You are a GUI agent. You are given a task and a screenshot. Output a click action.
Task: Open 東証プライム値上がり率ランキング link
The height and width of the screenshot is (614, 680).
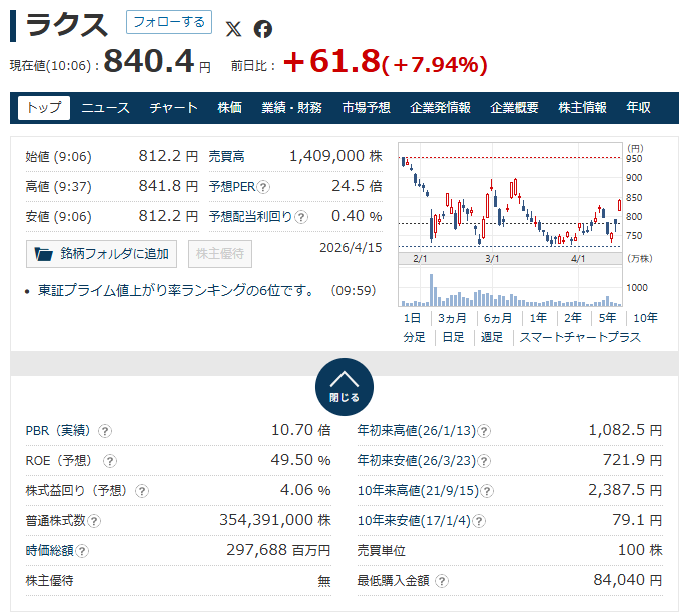click(x=175, y=290)
